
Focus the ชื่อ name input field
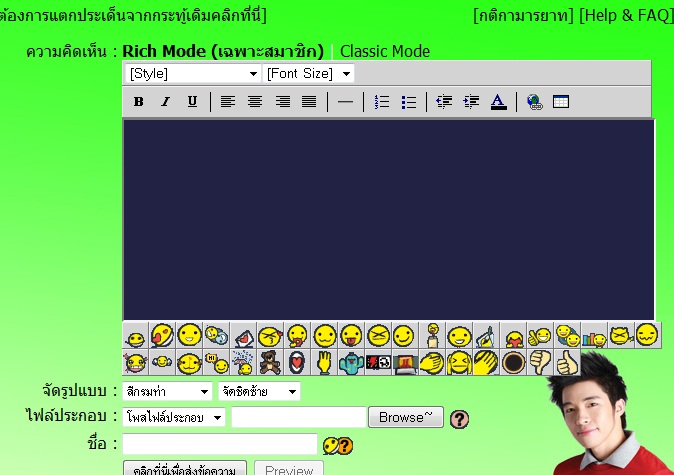pyautogui.click(x=220, y=444)
